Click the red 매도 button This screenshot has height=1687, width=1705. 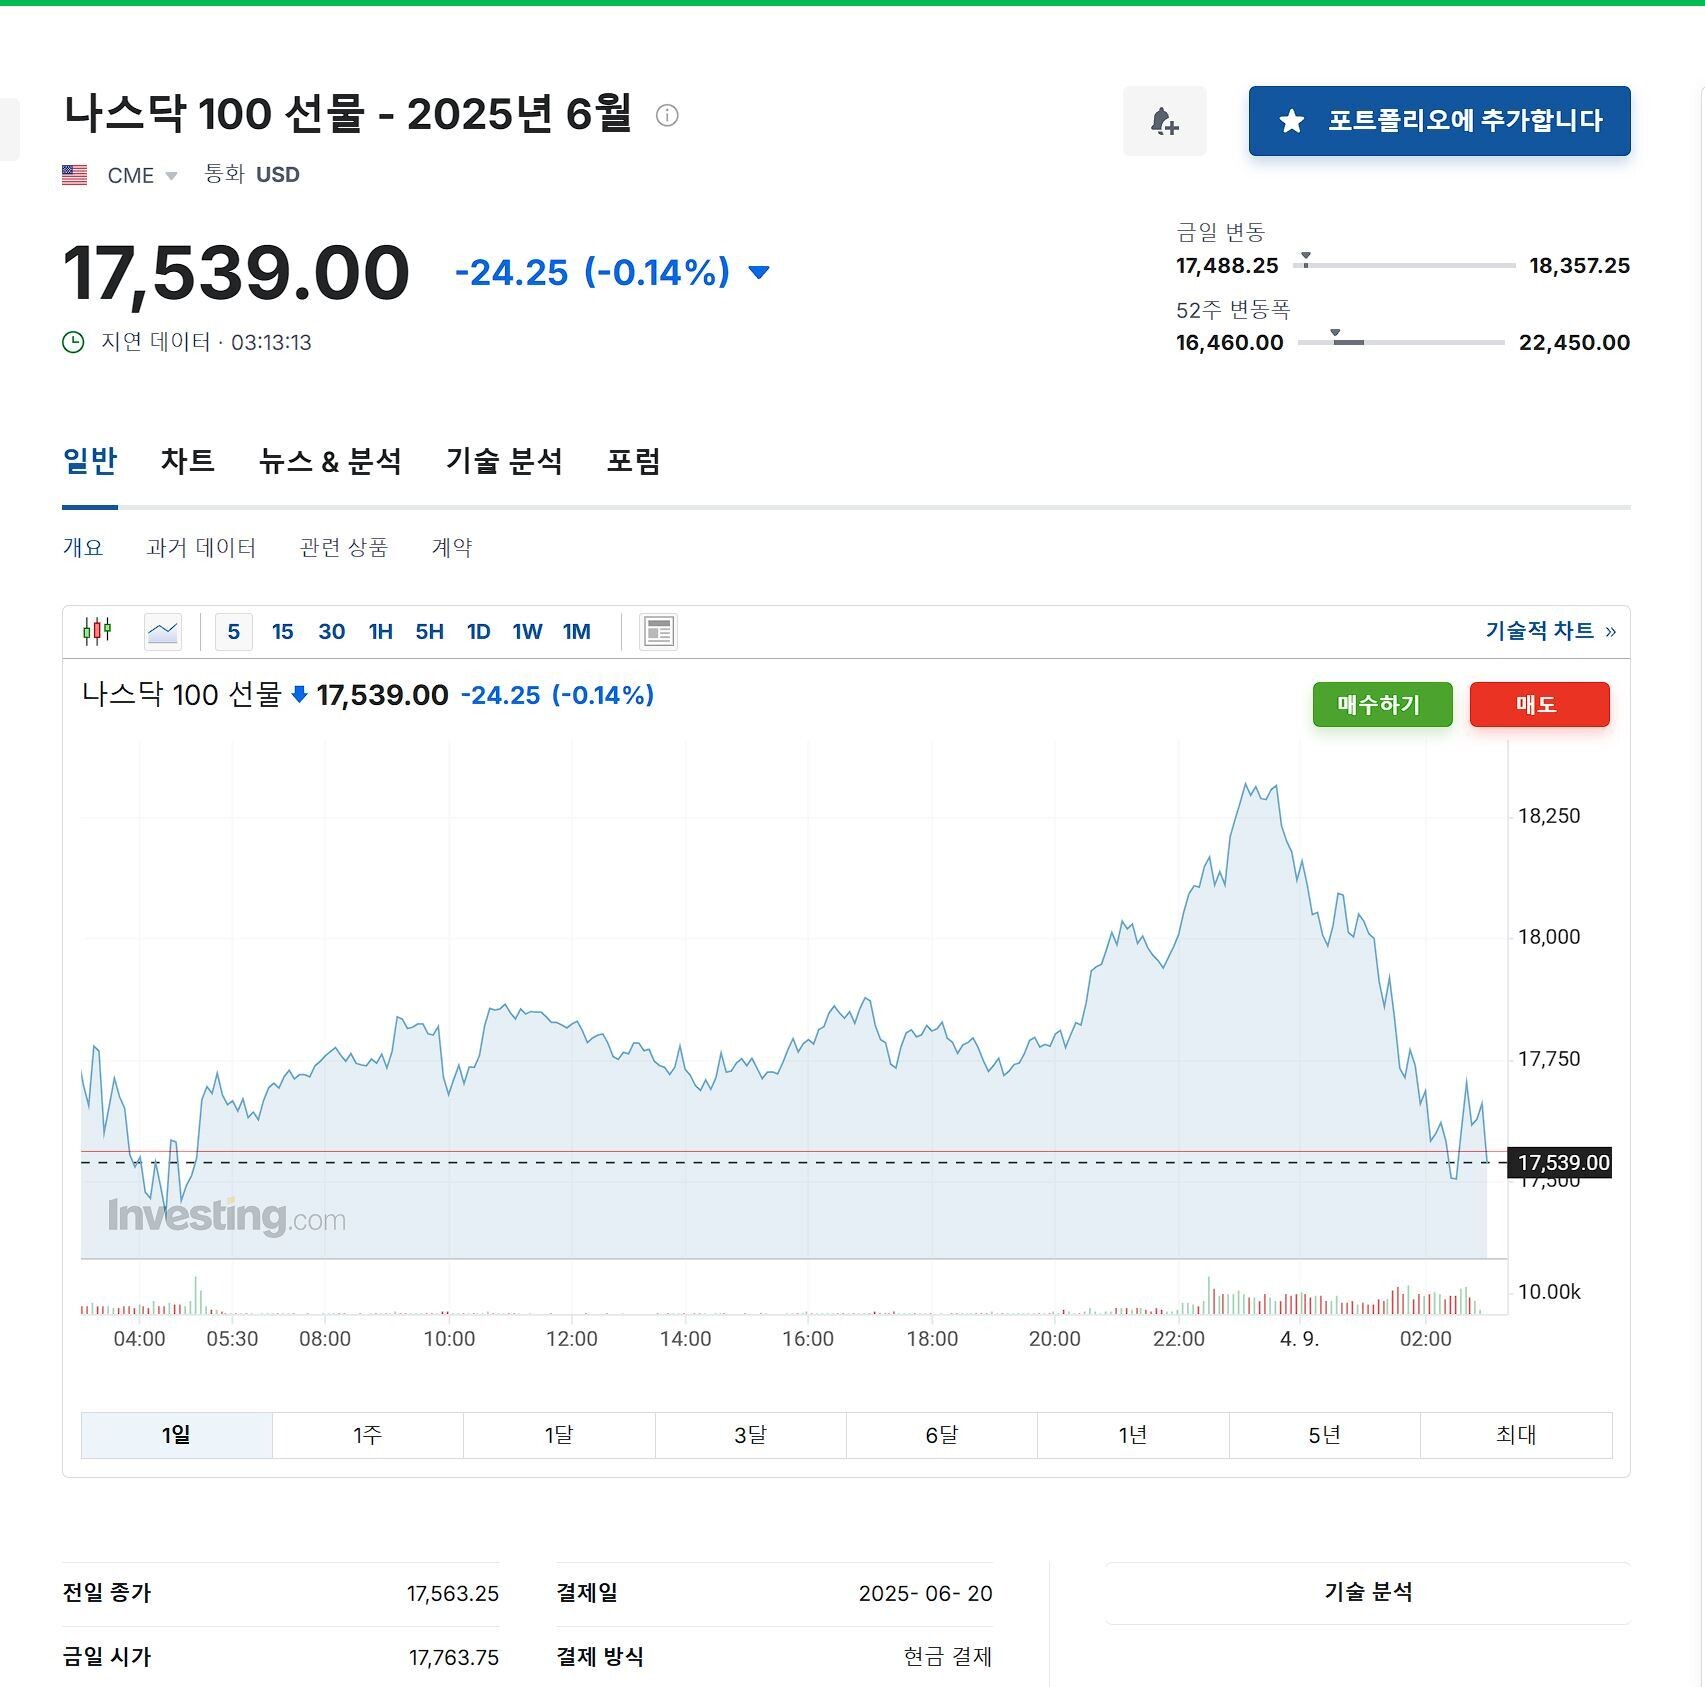point(1538,704)
